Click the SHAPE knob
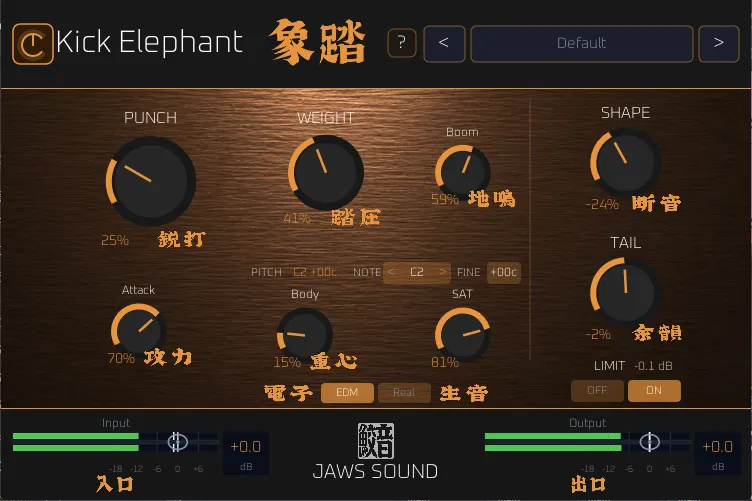 click(624, 163)
